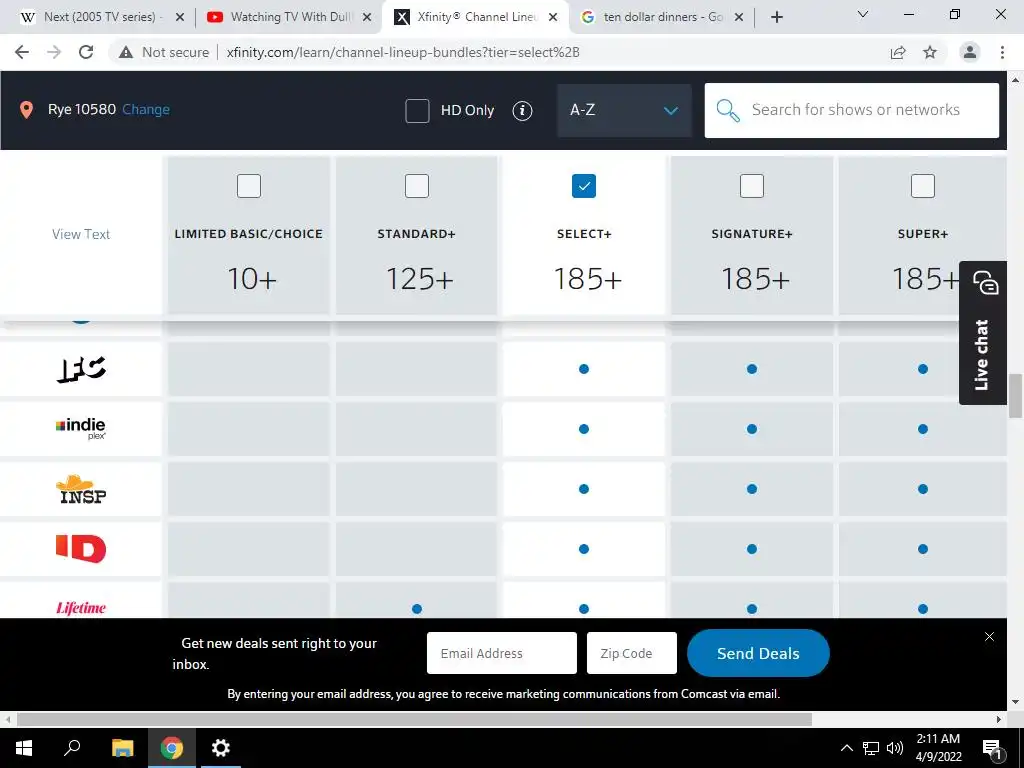Click the location pin icon
Viewport: 1024px width, 768px height.
click(26, 110)
